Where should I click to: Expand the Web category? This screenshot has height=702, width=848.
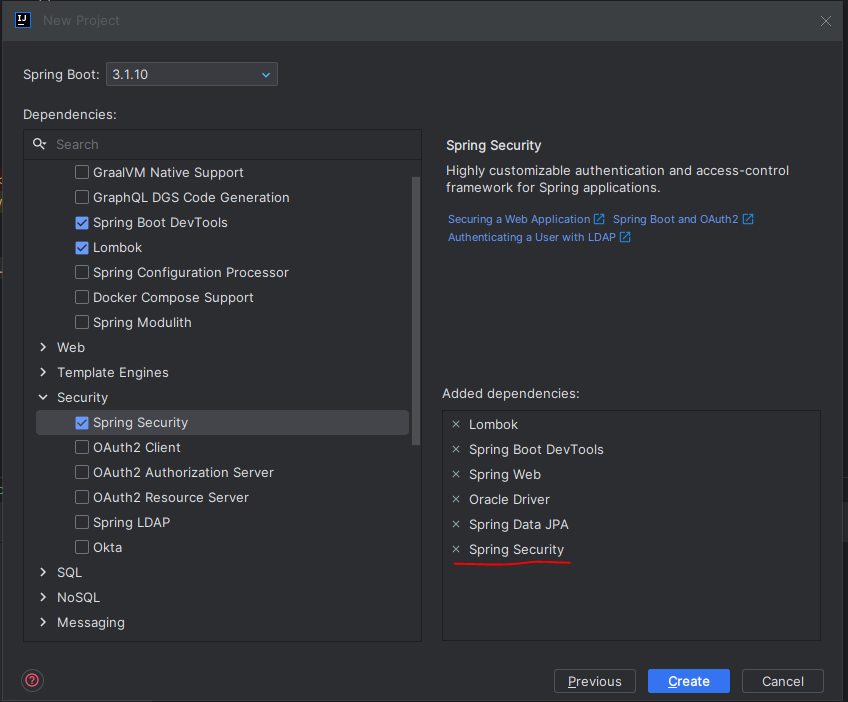point(43,347)
